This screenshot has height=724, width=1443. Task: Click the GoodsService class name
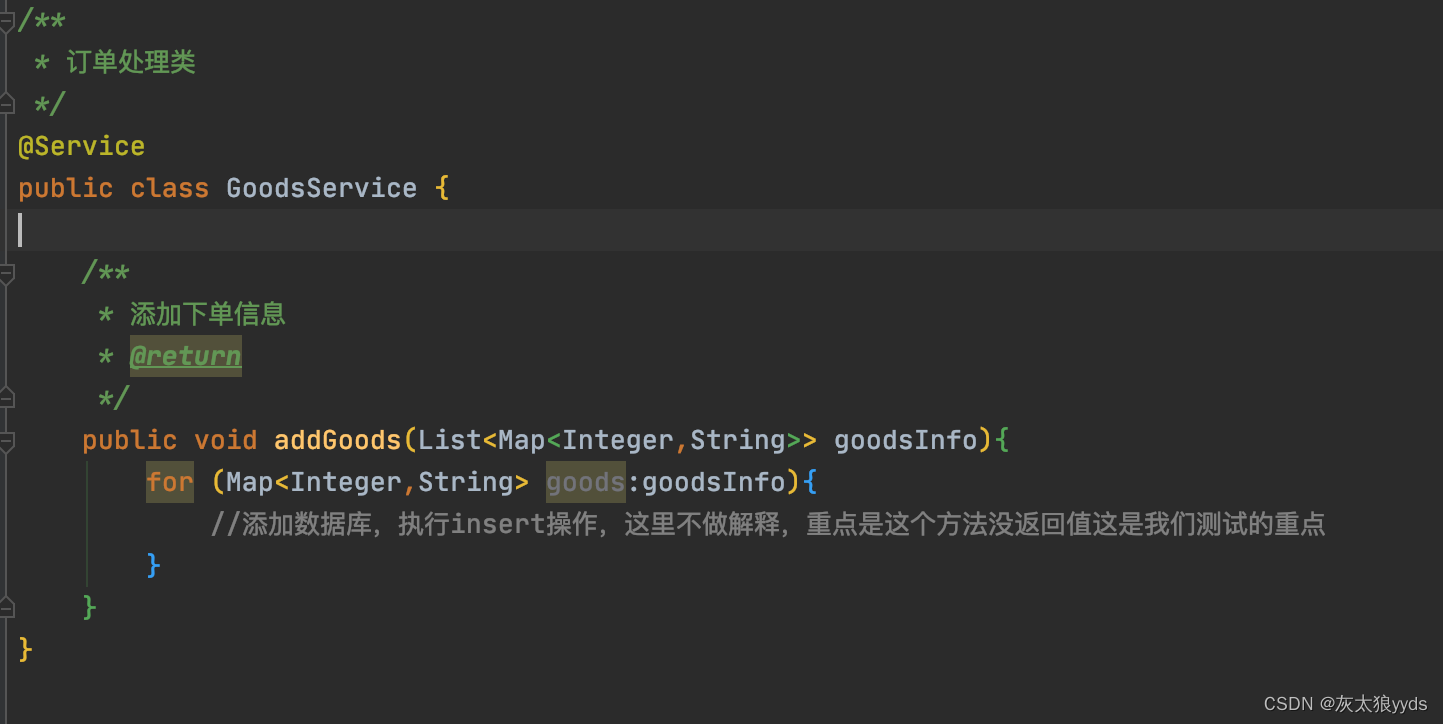(321, 188)
